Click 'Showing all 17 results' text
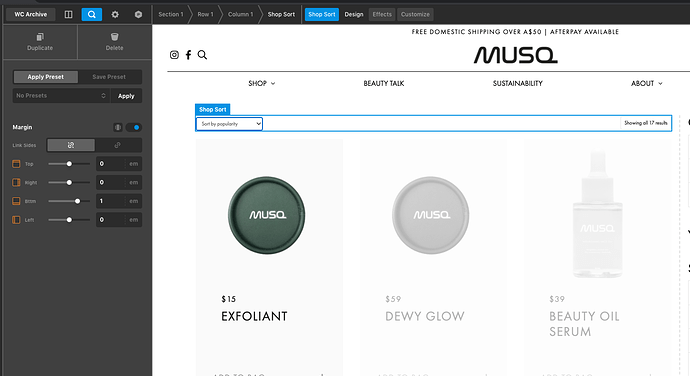 (646, 123)
